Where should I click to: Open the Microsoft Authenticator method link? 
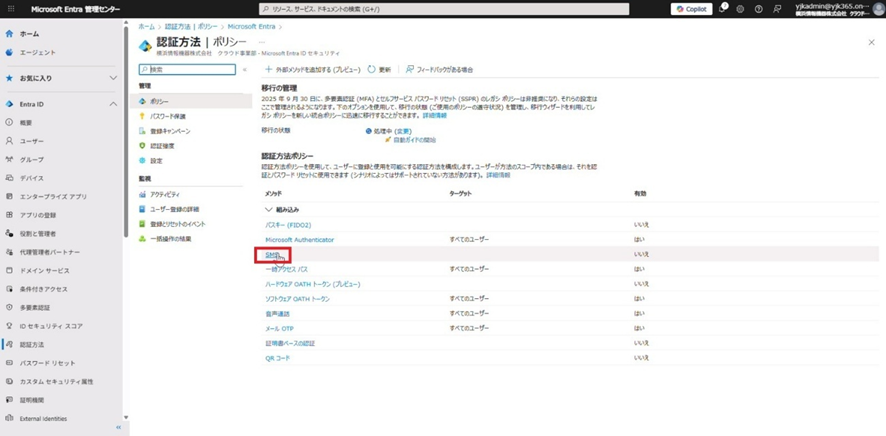[x=299, y=240]
